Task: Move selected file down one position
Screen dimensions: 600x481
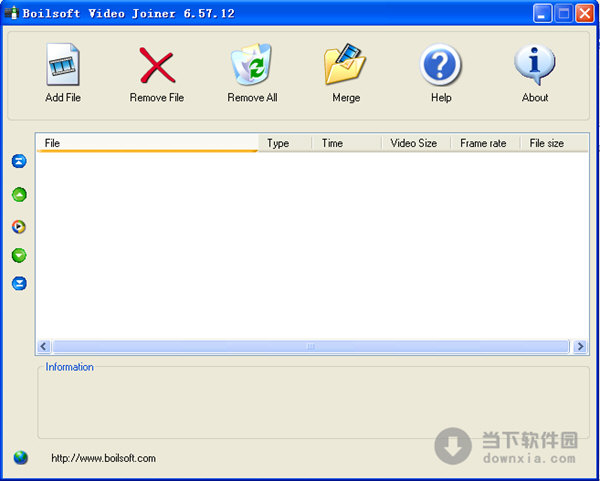Action: pyautogui.click(x=19, y=255)
